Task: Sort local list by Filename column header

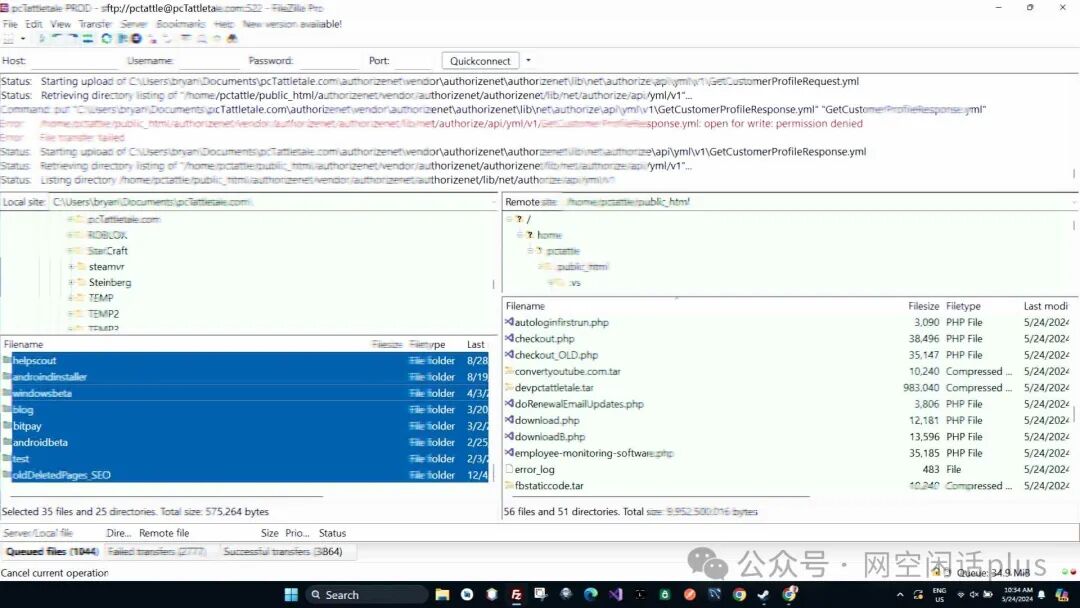Action: tap(23, 344)
